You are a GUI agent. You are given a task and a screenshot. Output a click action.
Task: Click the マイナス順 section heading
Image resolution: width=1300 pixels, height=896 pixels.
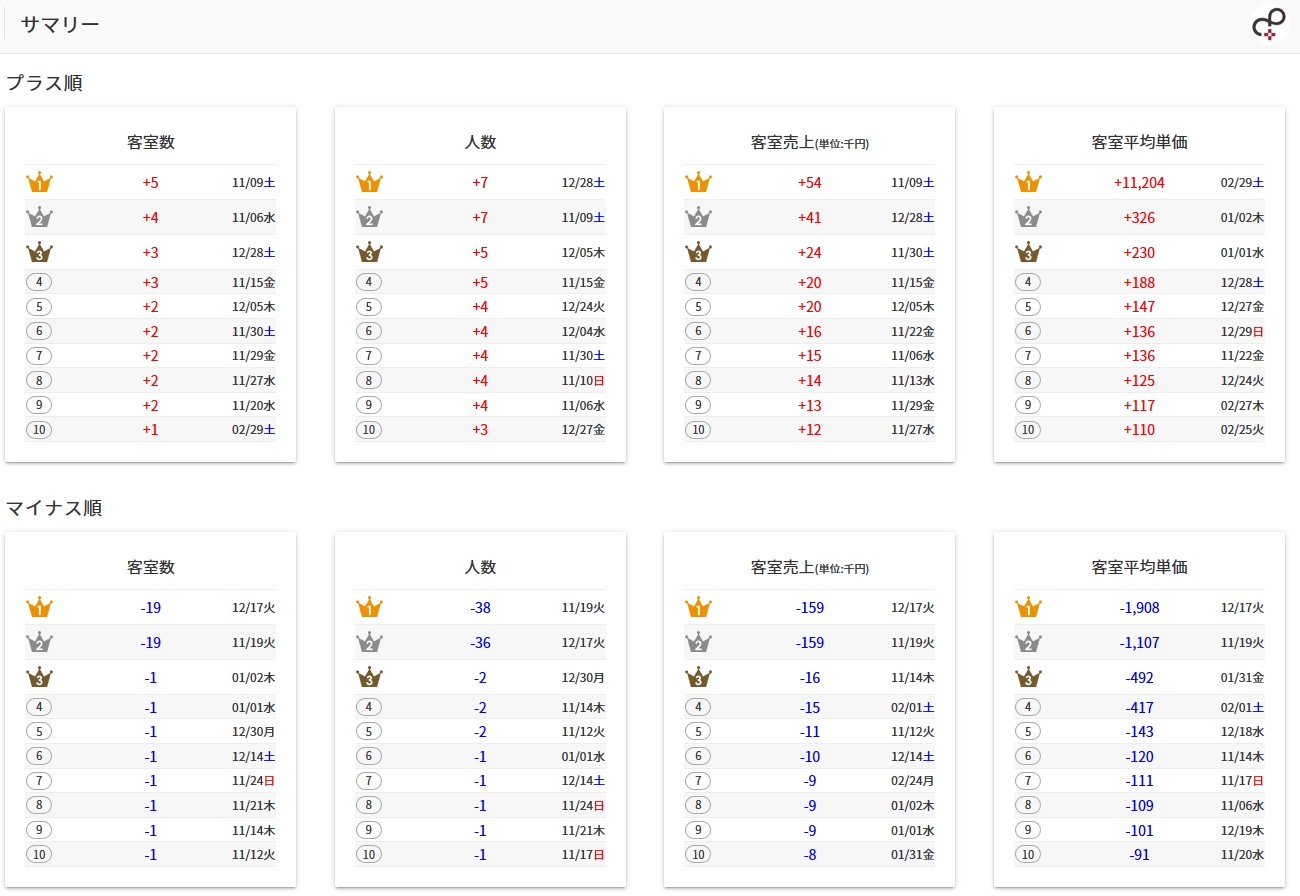(54, 508)
